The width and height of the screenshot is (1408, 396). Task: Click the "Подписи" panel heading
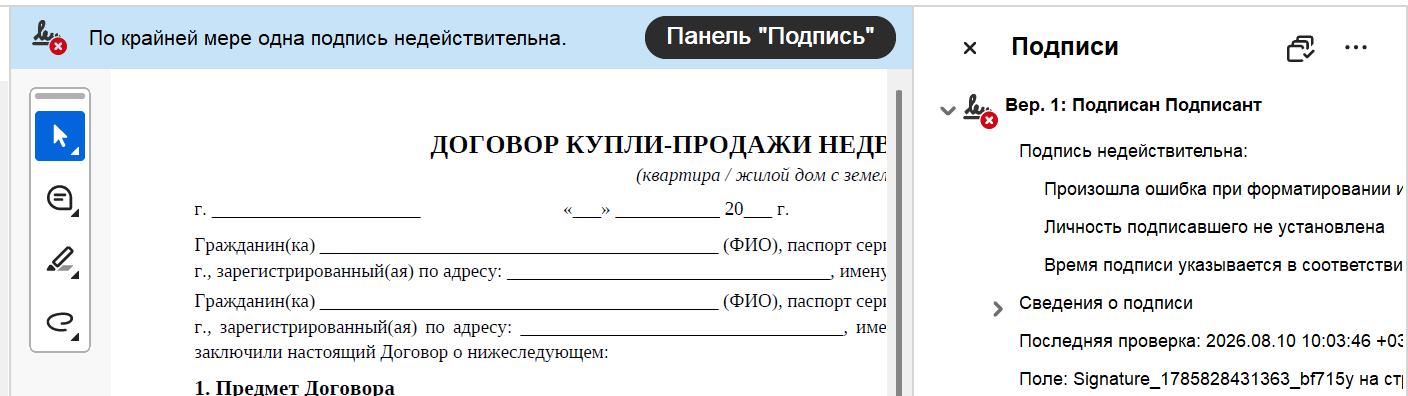(1065, 47)
